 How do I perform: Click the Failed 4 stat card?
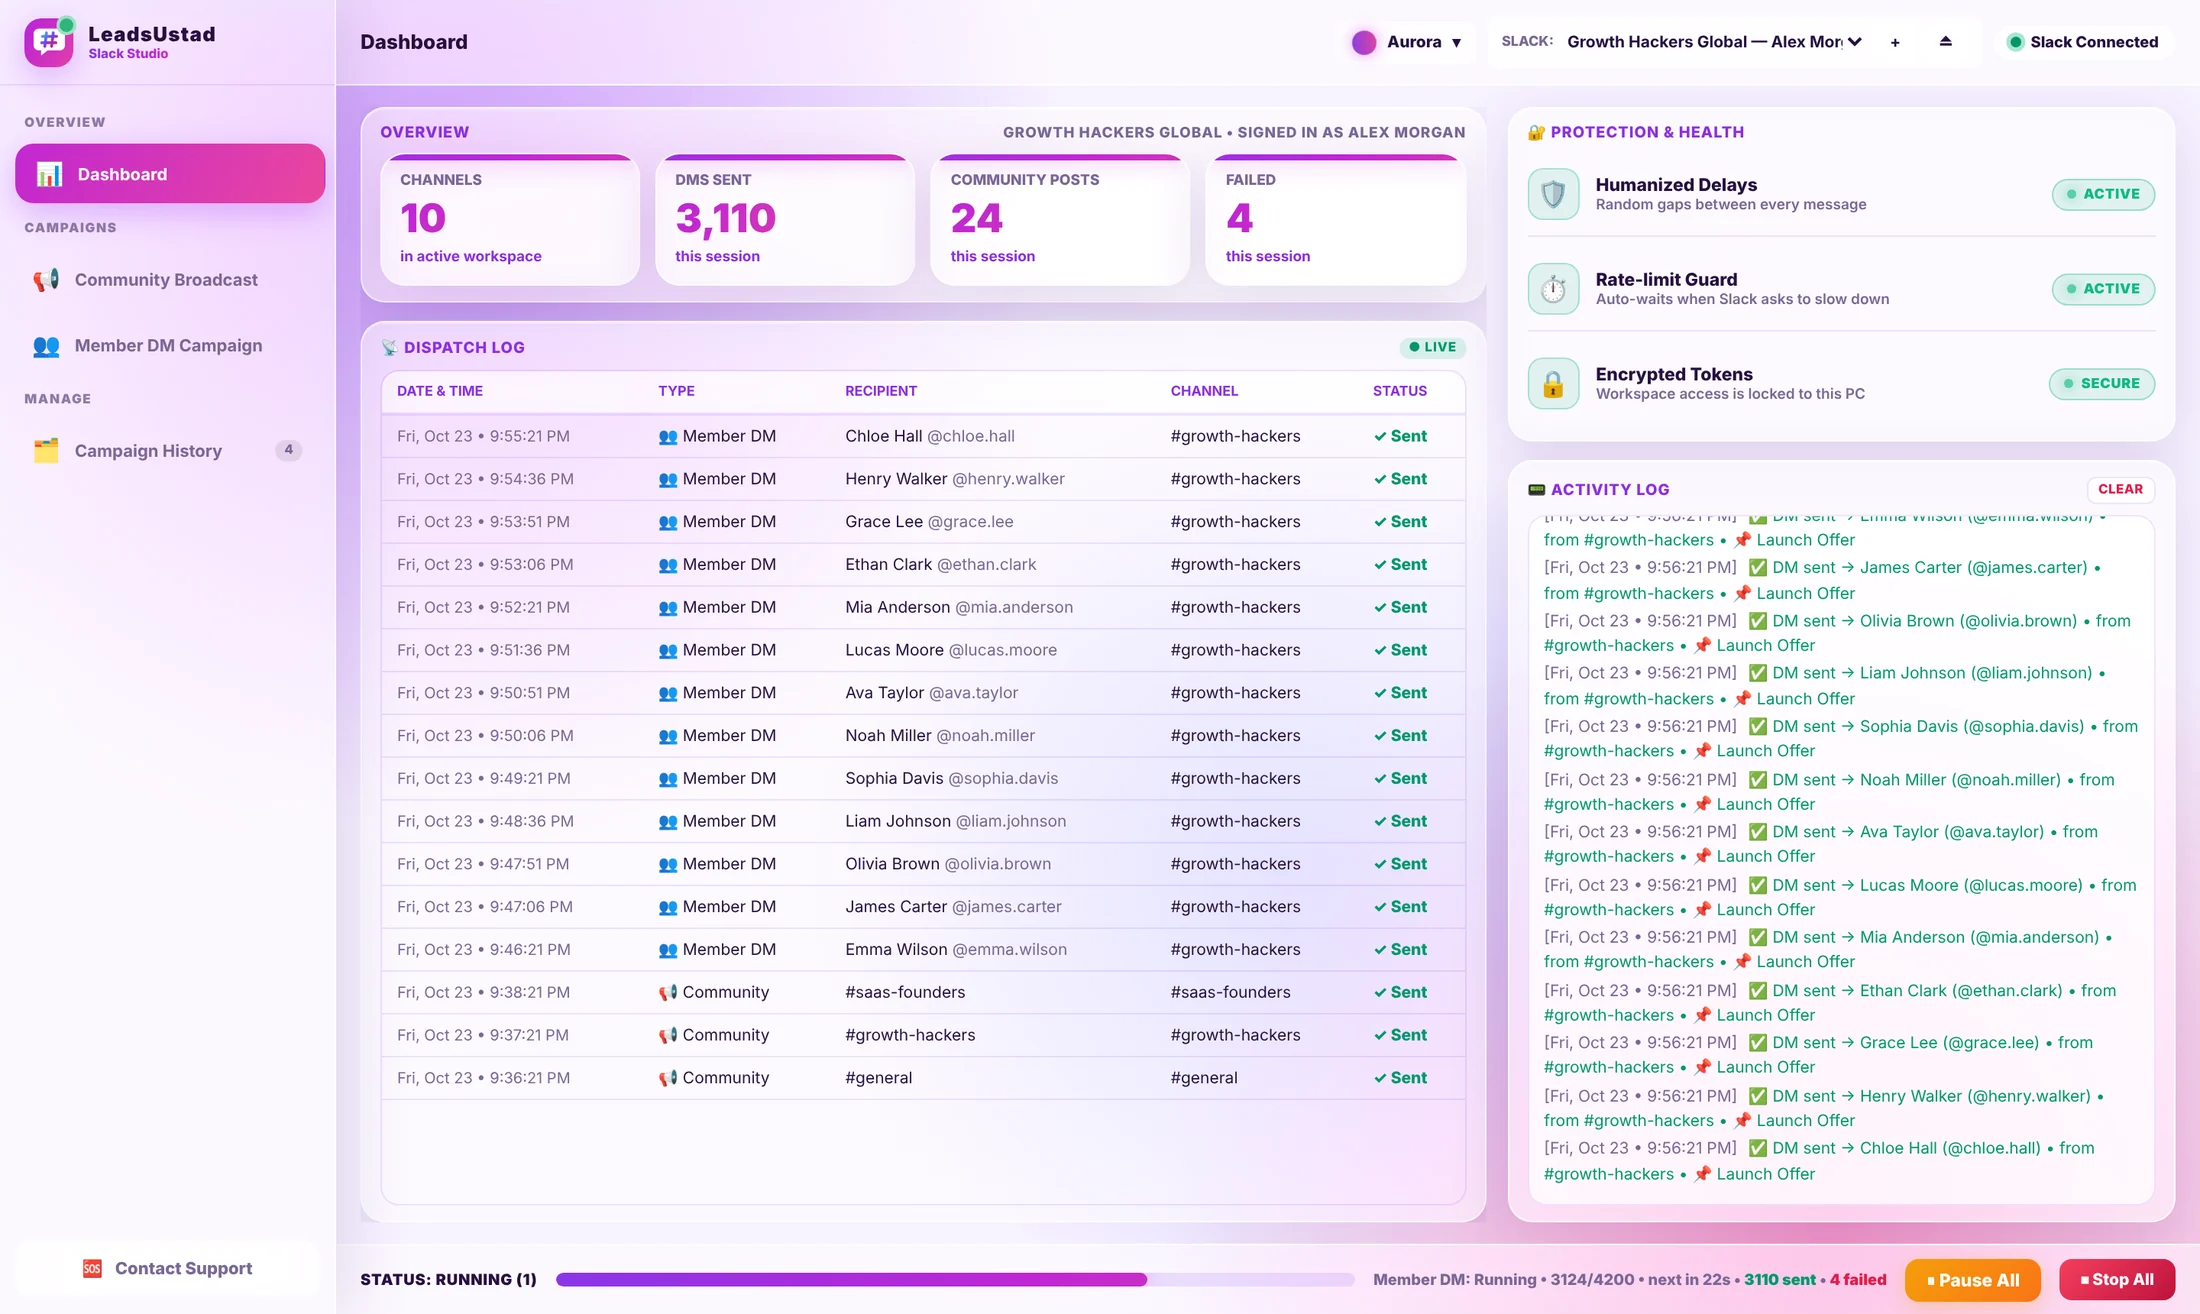point(1336,220)
